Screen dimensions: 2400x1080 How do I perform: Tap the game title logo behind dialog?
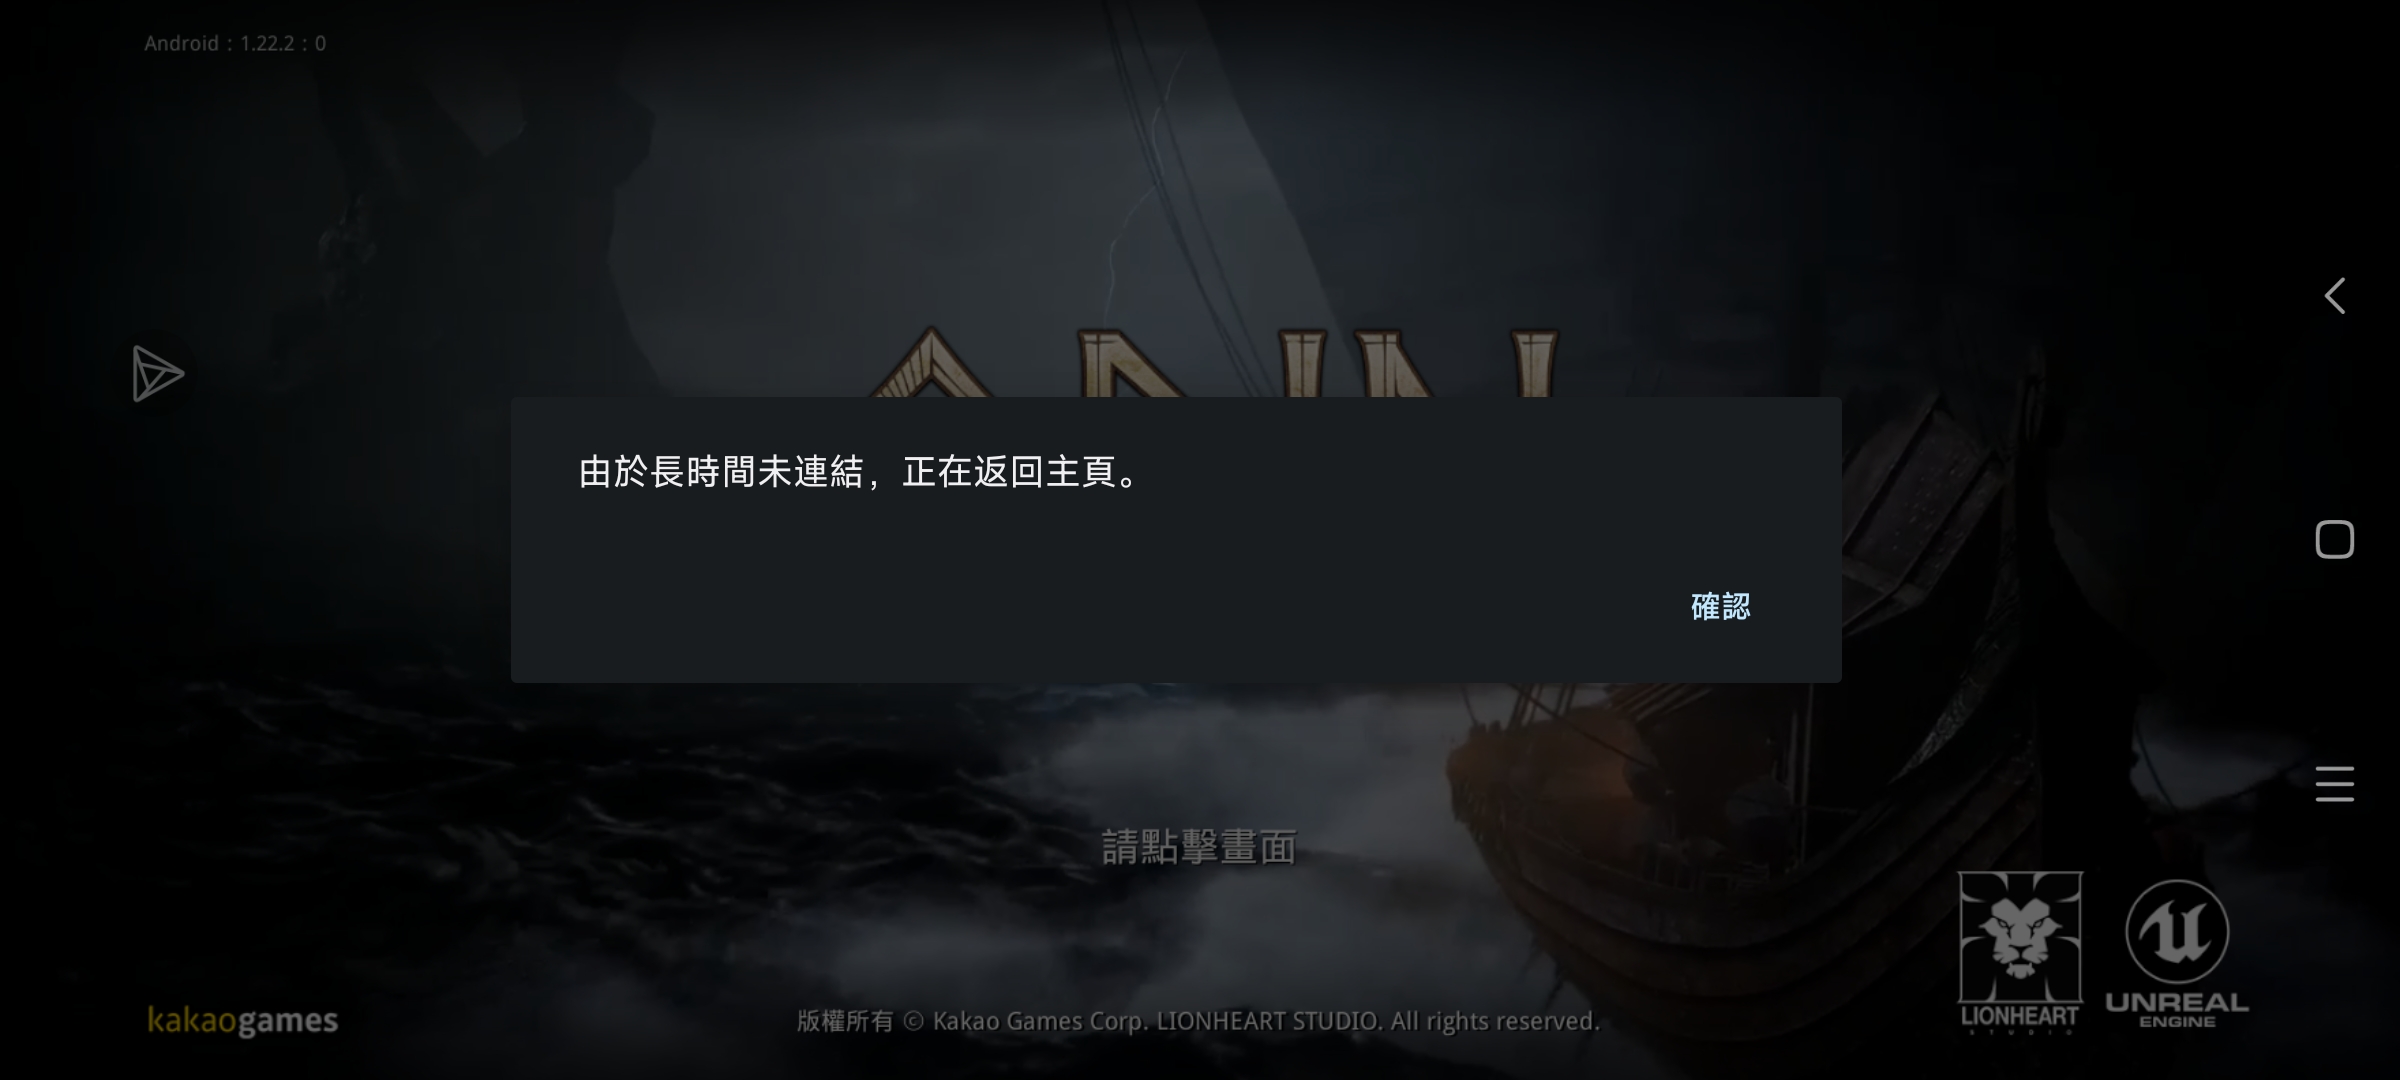1212,362
